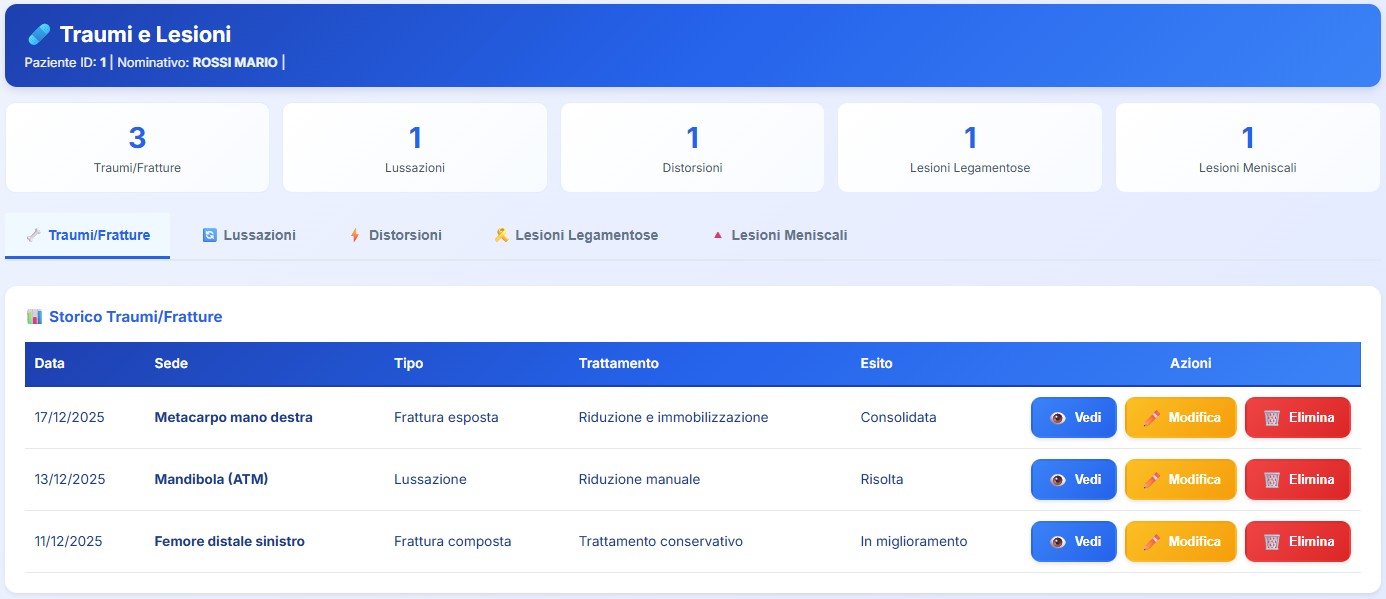Click the Lussazioni tab icon
Image resolution: width=1386 pixels, height=599 pixels.
click(x=210, y=236)
